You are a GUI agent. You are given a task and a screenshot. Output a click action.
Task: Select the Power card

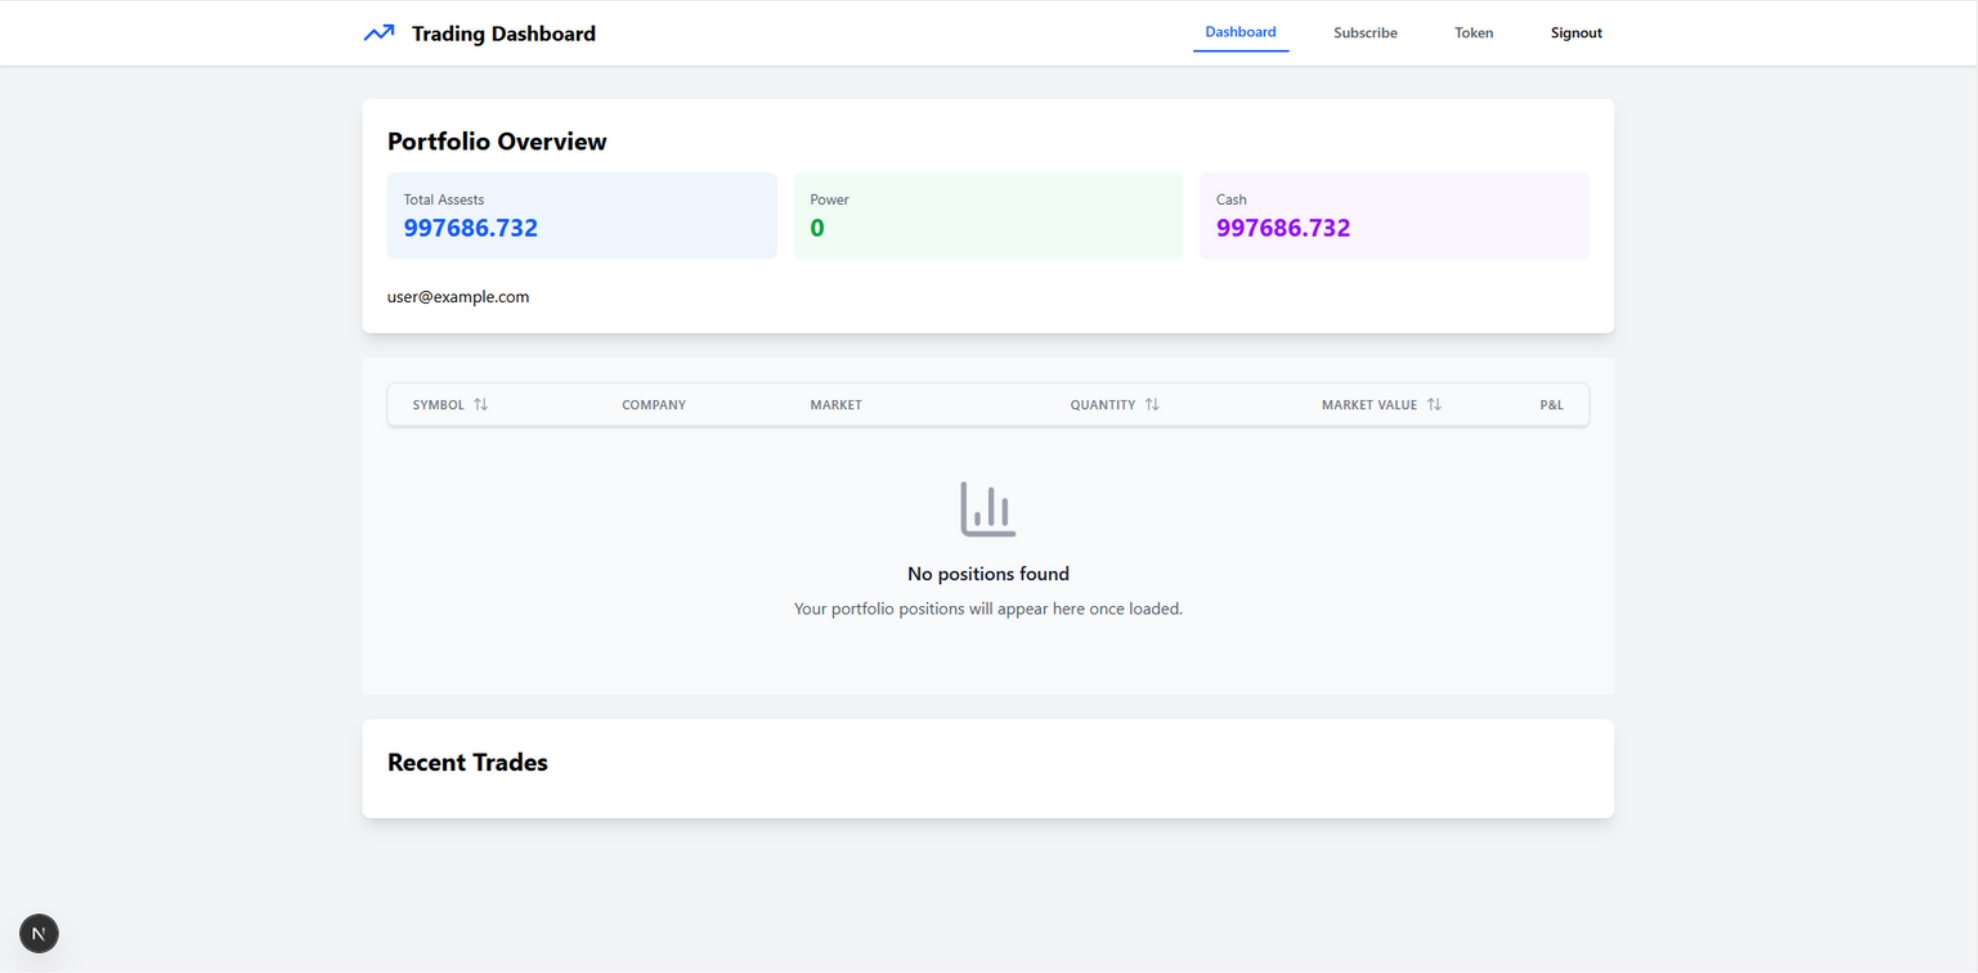coord(988,215)
